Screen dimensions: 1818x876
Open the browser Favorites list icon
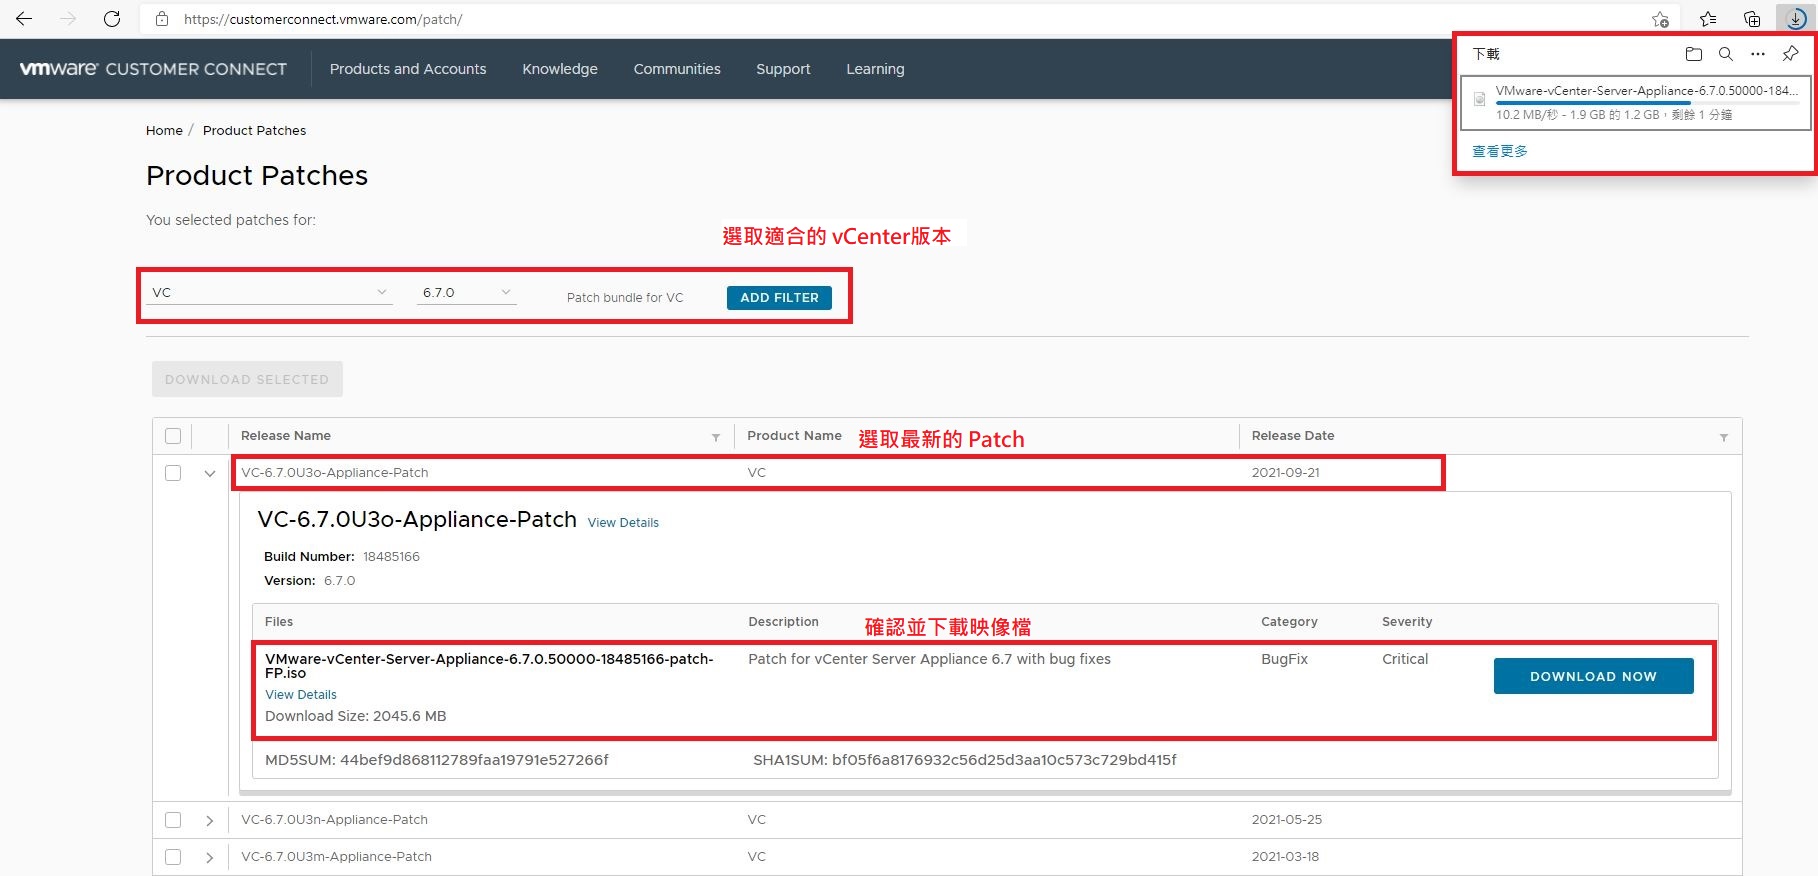(1708, 19)
